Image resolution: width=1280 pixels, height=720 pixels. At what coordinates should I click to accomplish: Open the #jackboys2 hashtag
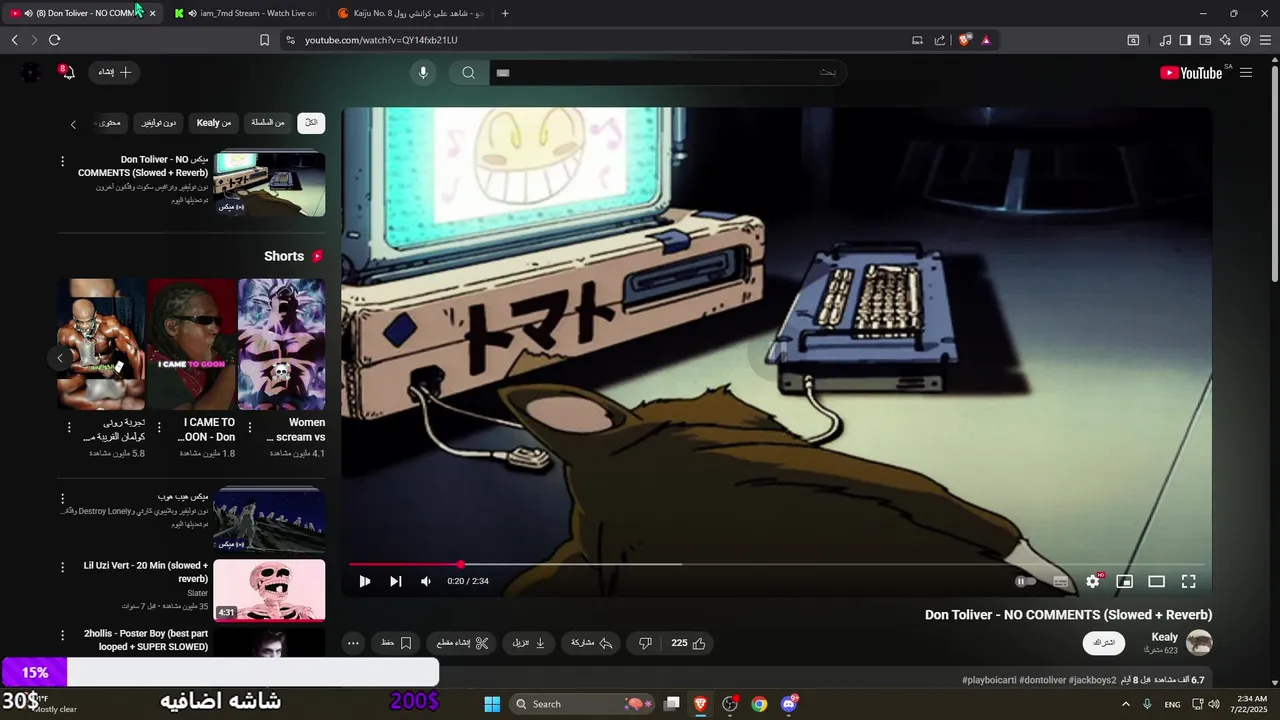click(x=1092, y=680)
